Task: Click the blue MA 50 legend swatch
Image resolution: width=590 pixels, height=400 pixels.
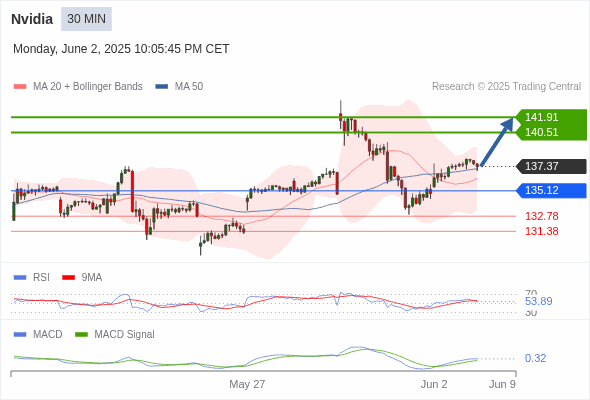Action: click(x=161, y=87)
